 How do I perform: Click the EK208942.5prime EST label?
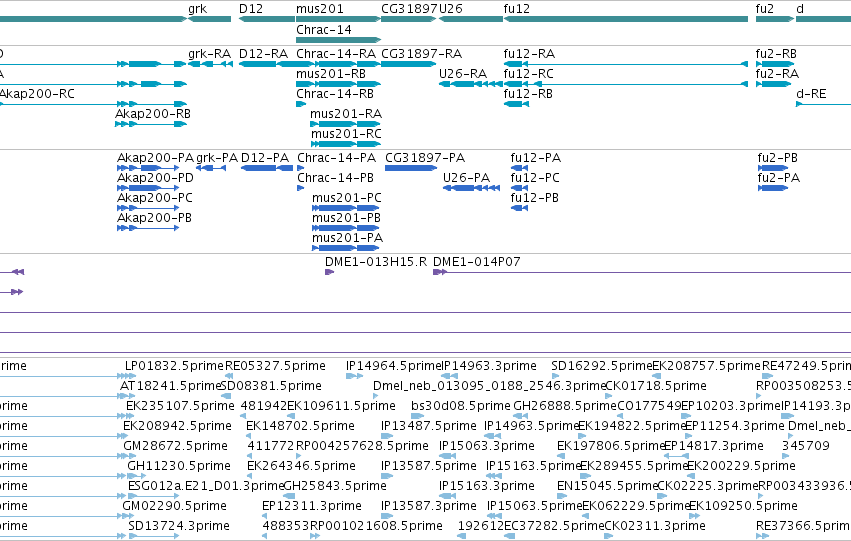click(x=177, y=427)
